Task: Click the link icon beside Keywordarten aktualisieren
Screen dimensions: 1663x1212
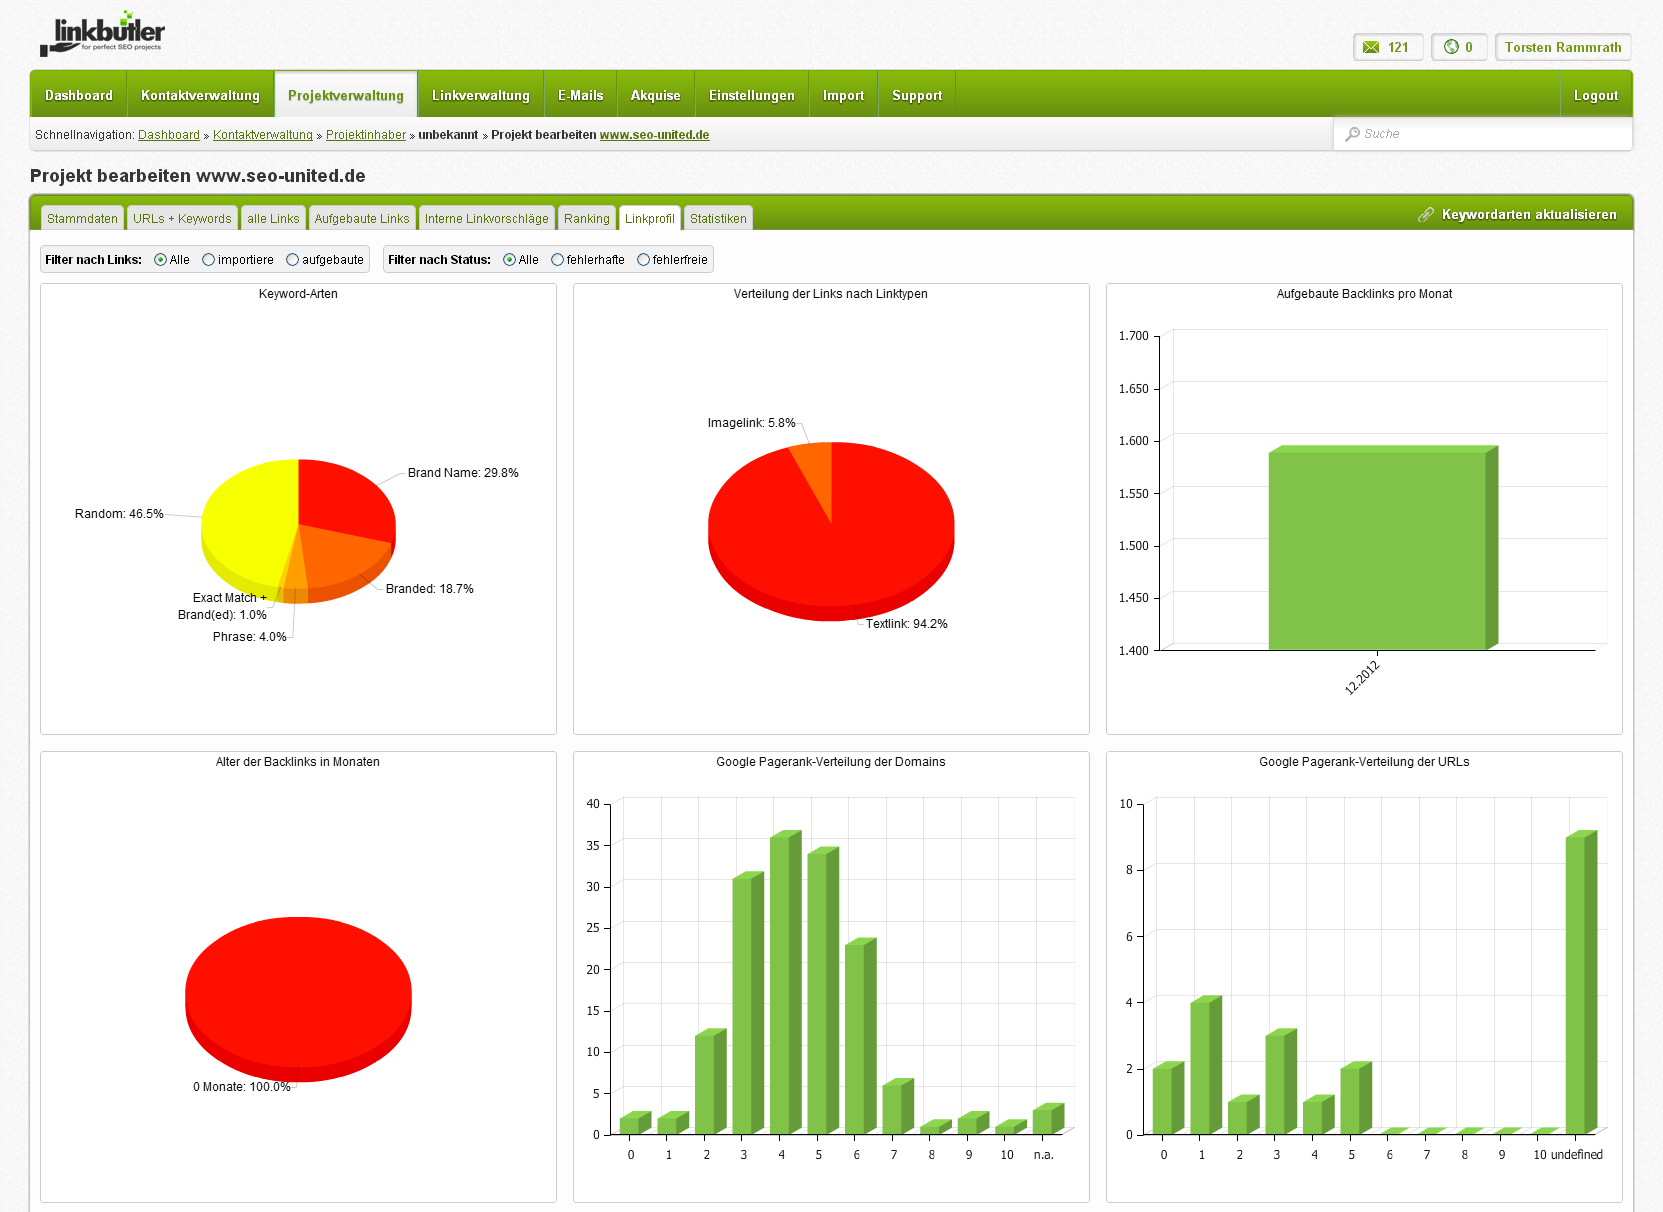Action: click(x=1426, y=215)
